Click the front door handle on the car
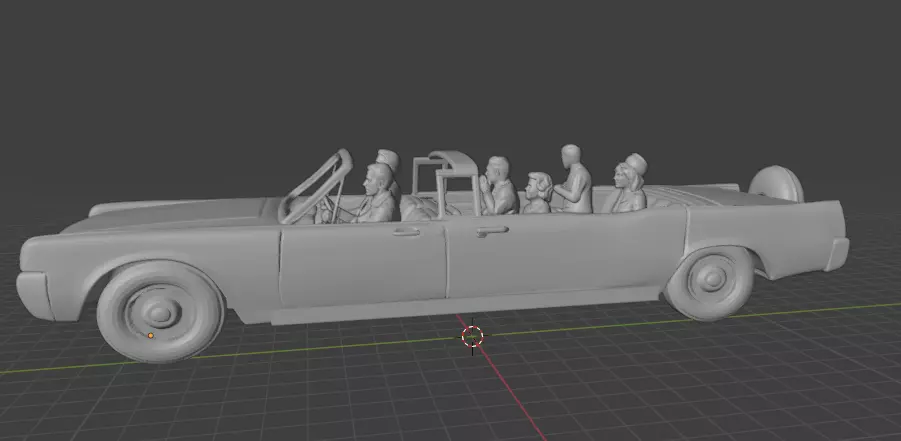The image size is (901, 441). [406, 232]
